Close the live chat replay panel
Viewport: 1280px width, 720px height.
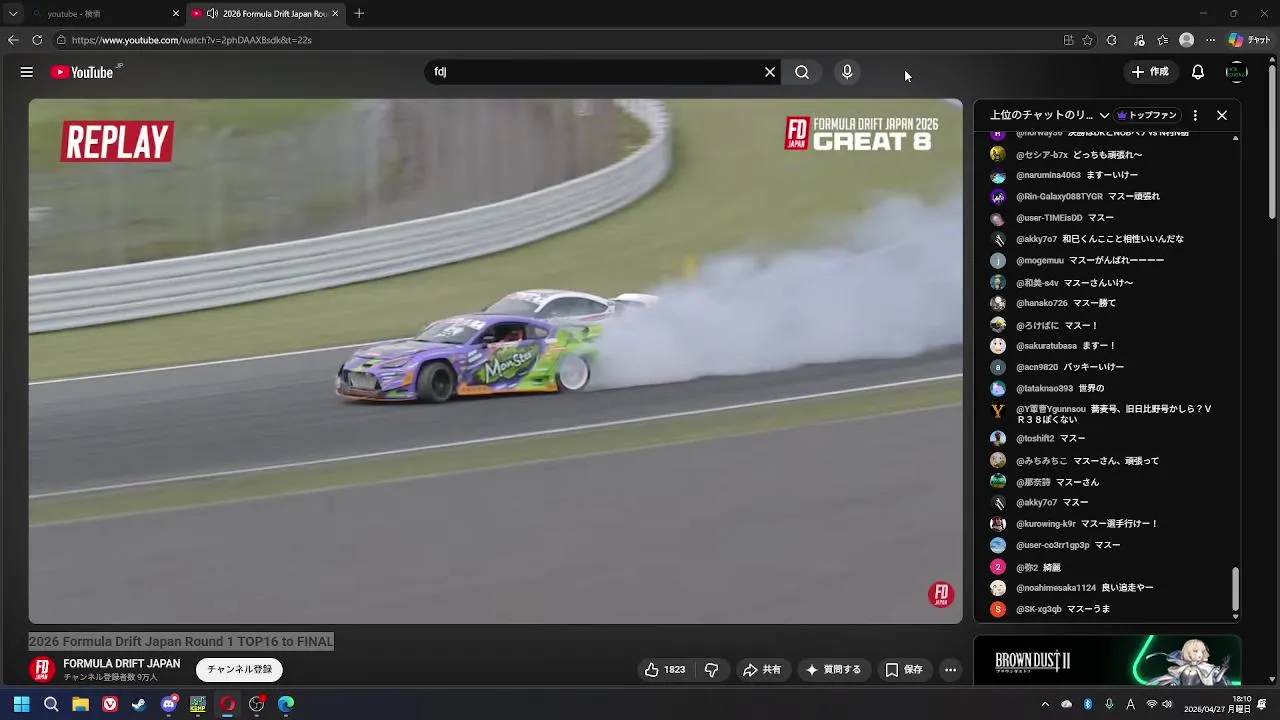pos(1222,115)
